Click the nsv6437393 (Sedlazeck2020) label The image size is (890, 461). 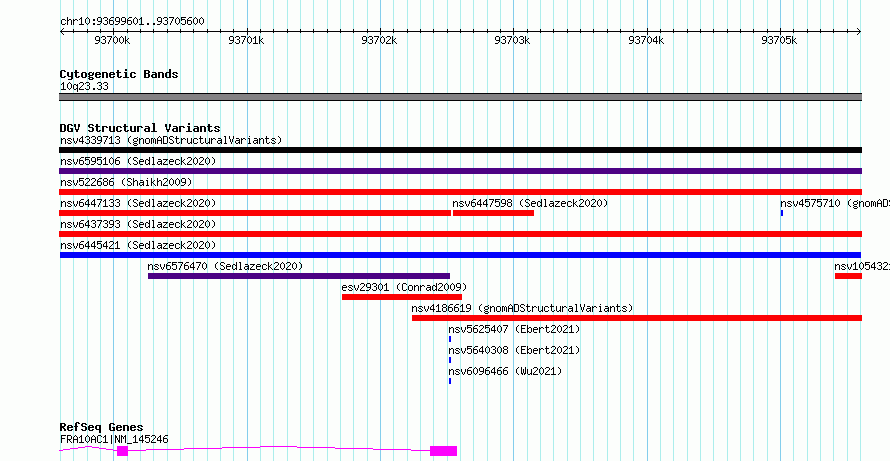click(x=138, y=224)
